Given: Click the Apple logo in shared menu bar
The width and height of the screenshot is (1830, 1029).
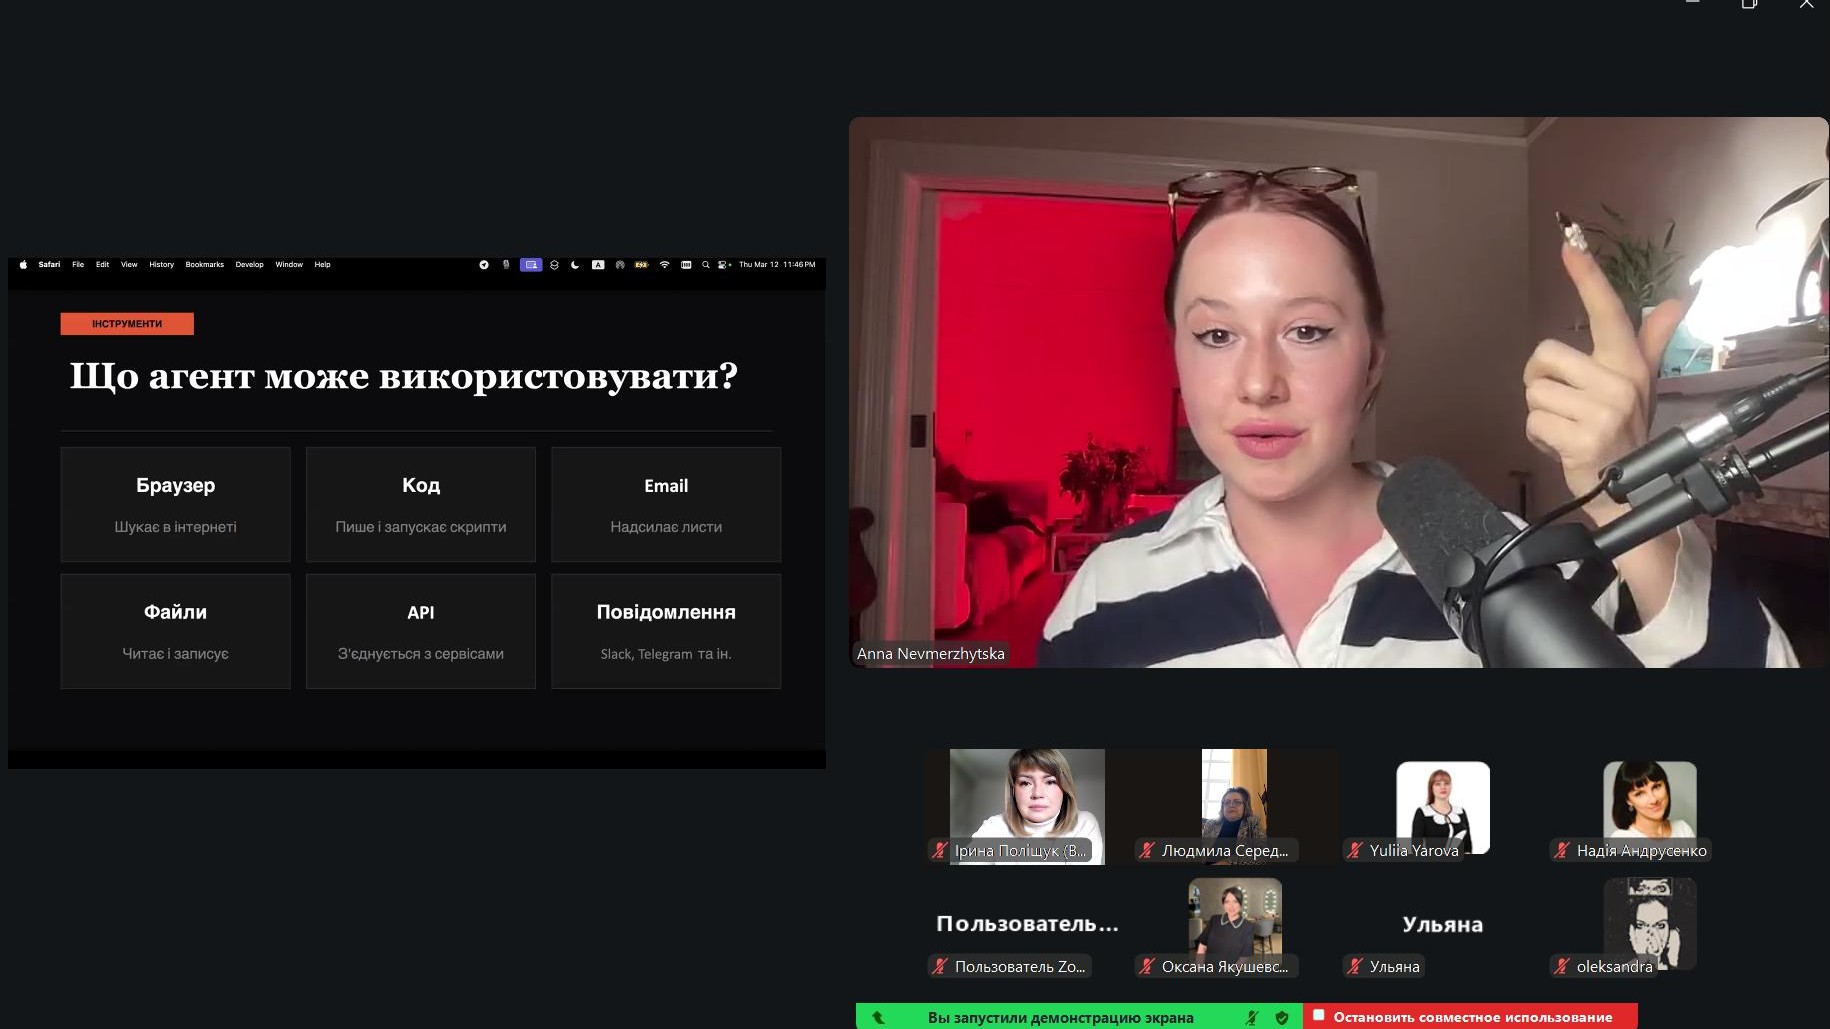Looking at the screenshot, I should 23,265.
